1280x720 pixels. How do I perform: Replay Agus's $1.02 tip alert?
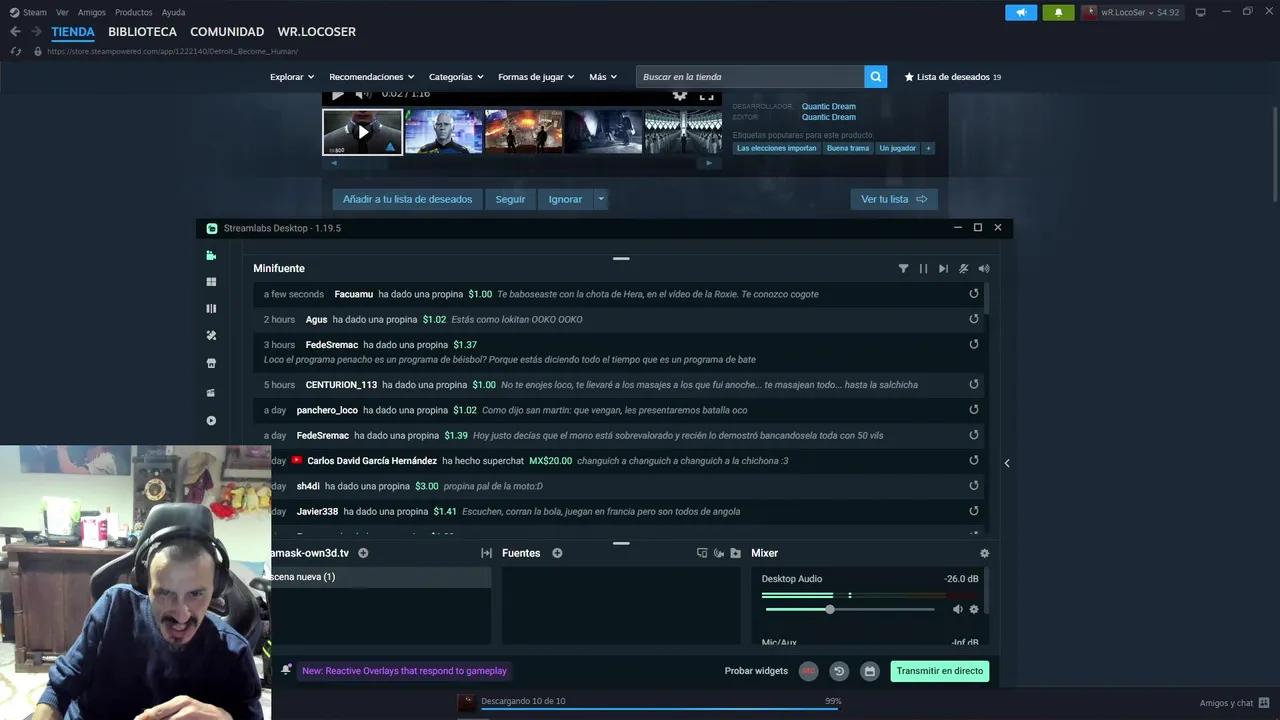[974, 319]
